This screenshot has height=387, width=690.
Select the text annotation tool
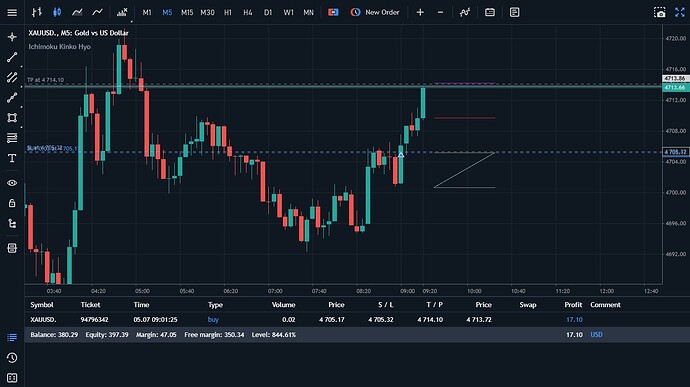pos(12,158)
